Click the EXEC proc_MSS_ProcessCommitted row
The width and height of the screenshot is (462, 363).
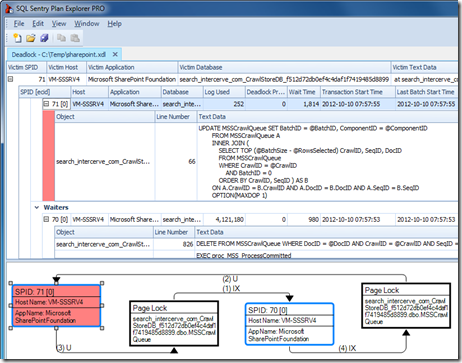[x=243, y=255]
